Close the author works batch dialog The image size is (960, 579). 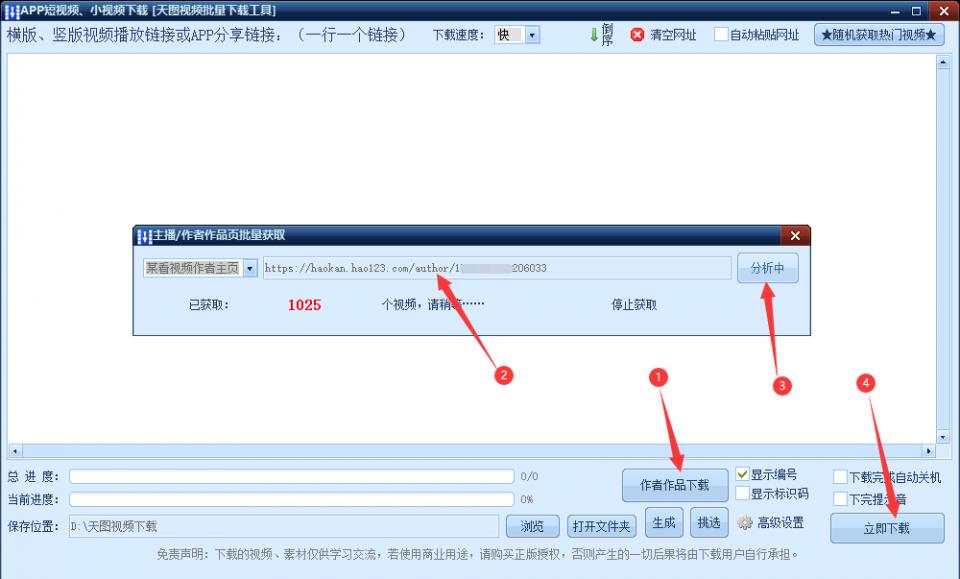[795, 236]
